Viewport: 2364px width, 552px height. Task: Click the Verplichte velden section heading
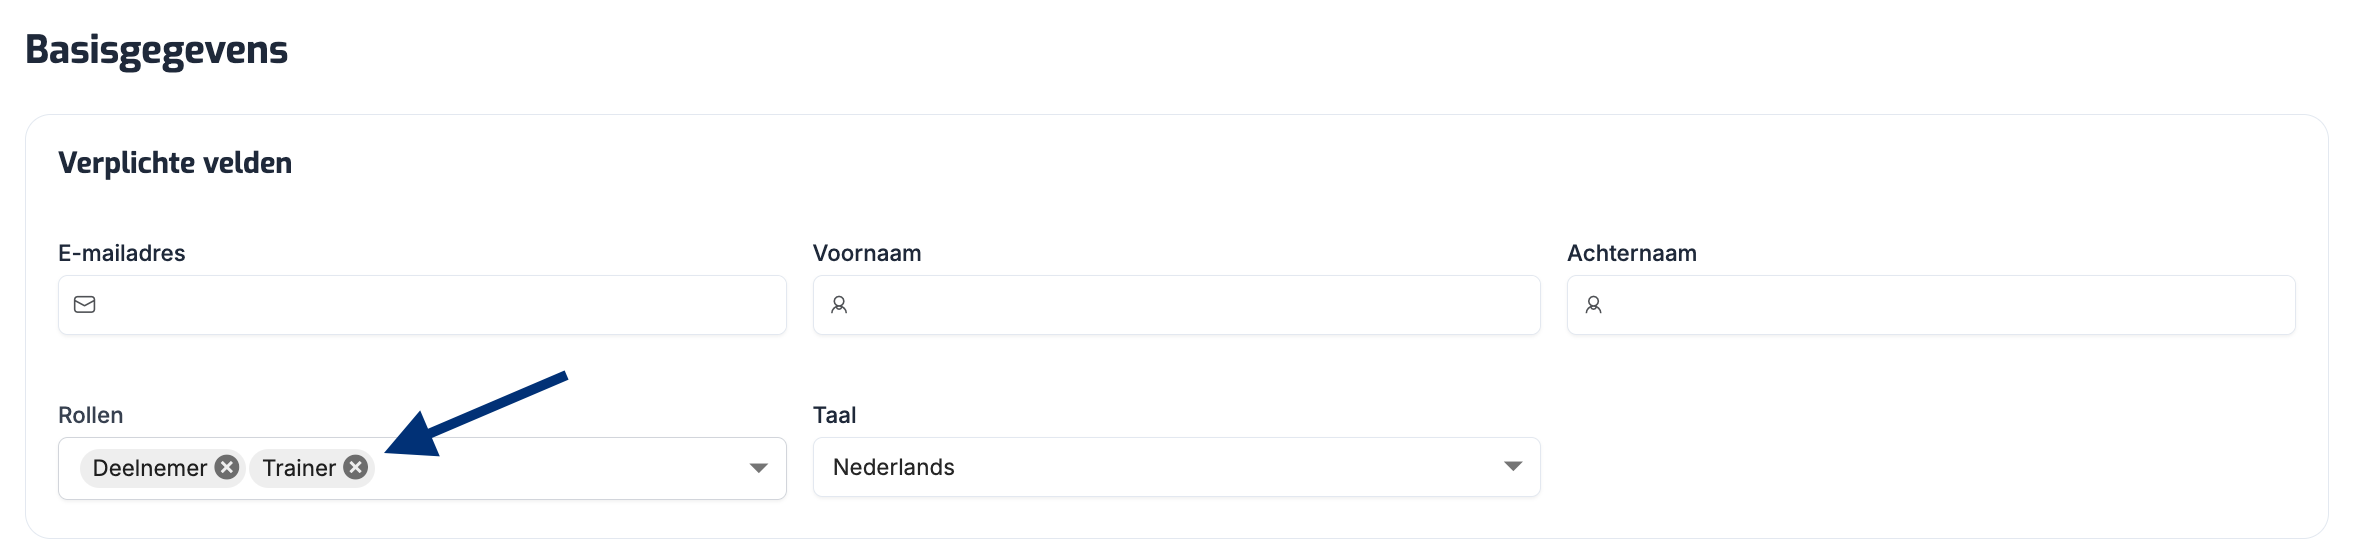click(175, 163)
